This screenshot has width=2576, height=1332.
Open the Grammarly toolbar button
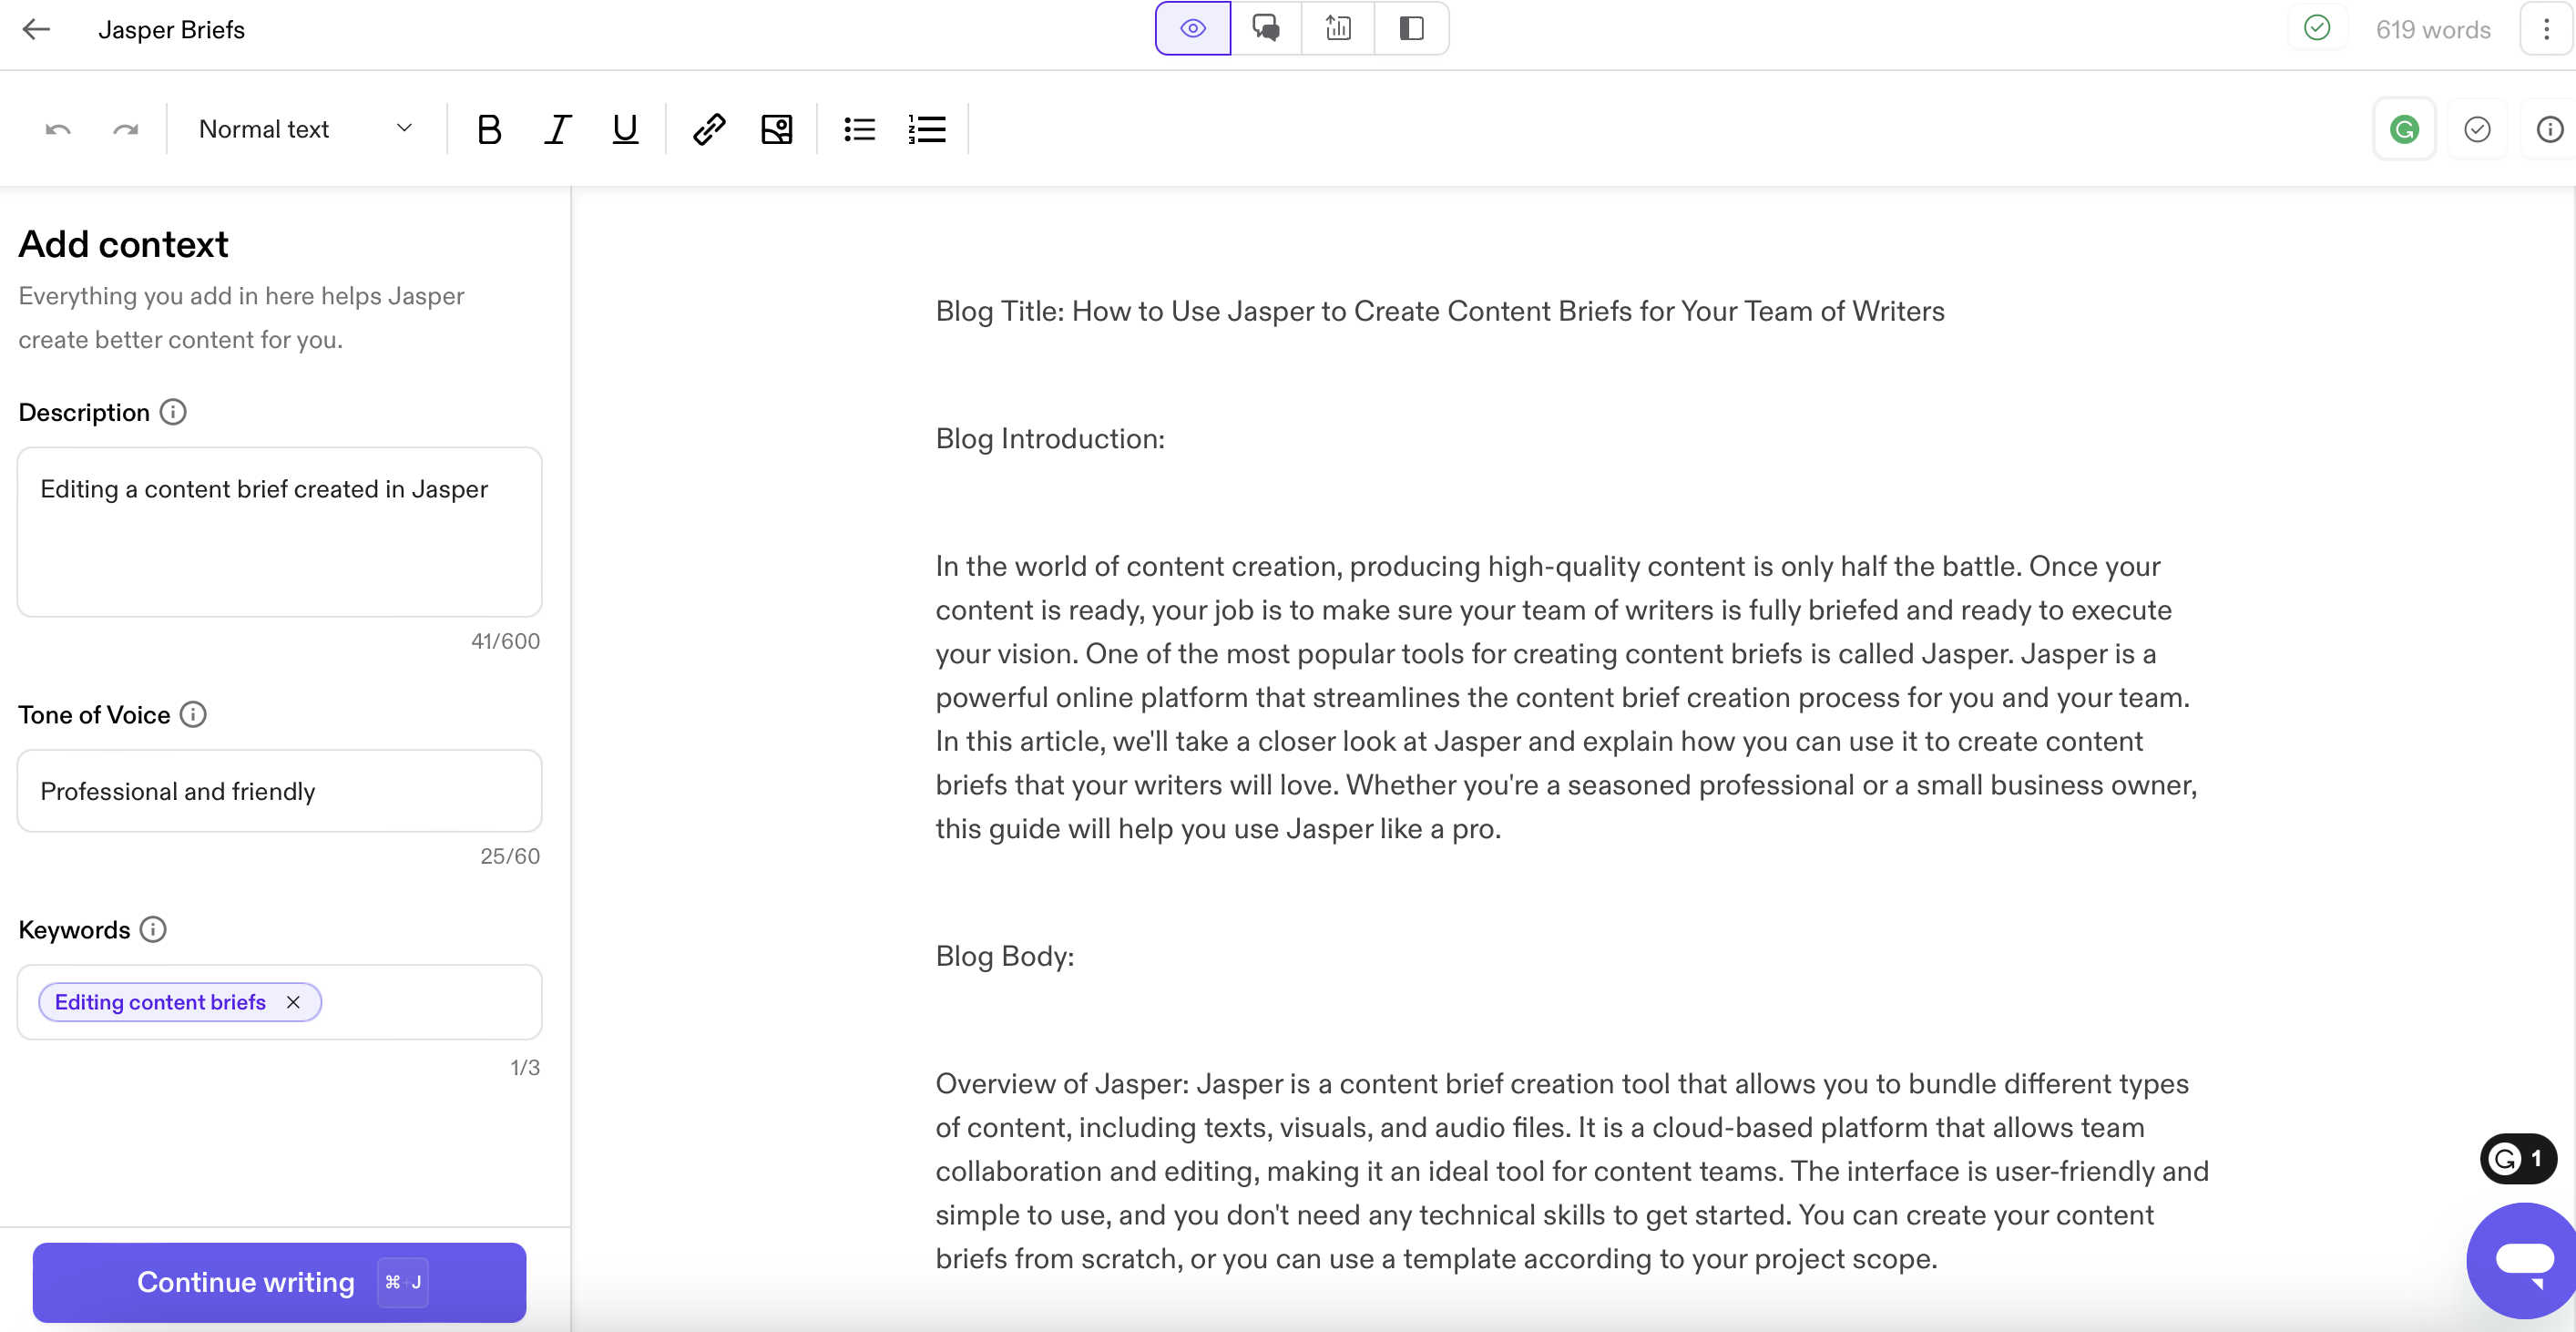coord(2404,129)
